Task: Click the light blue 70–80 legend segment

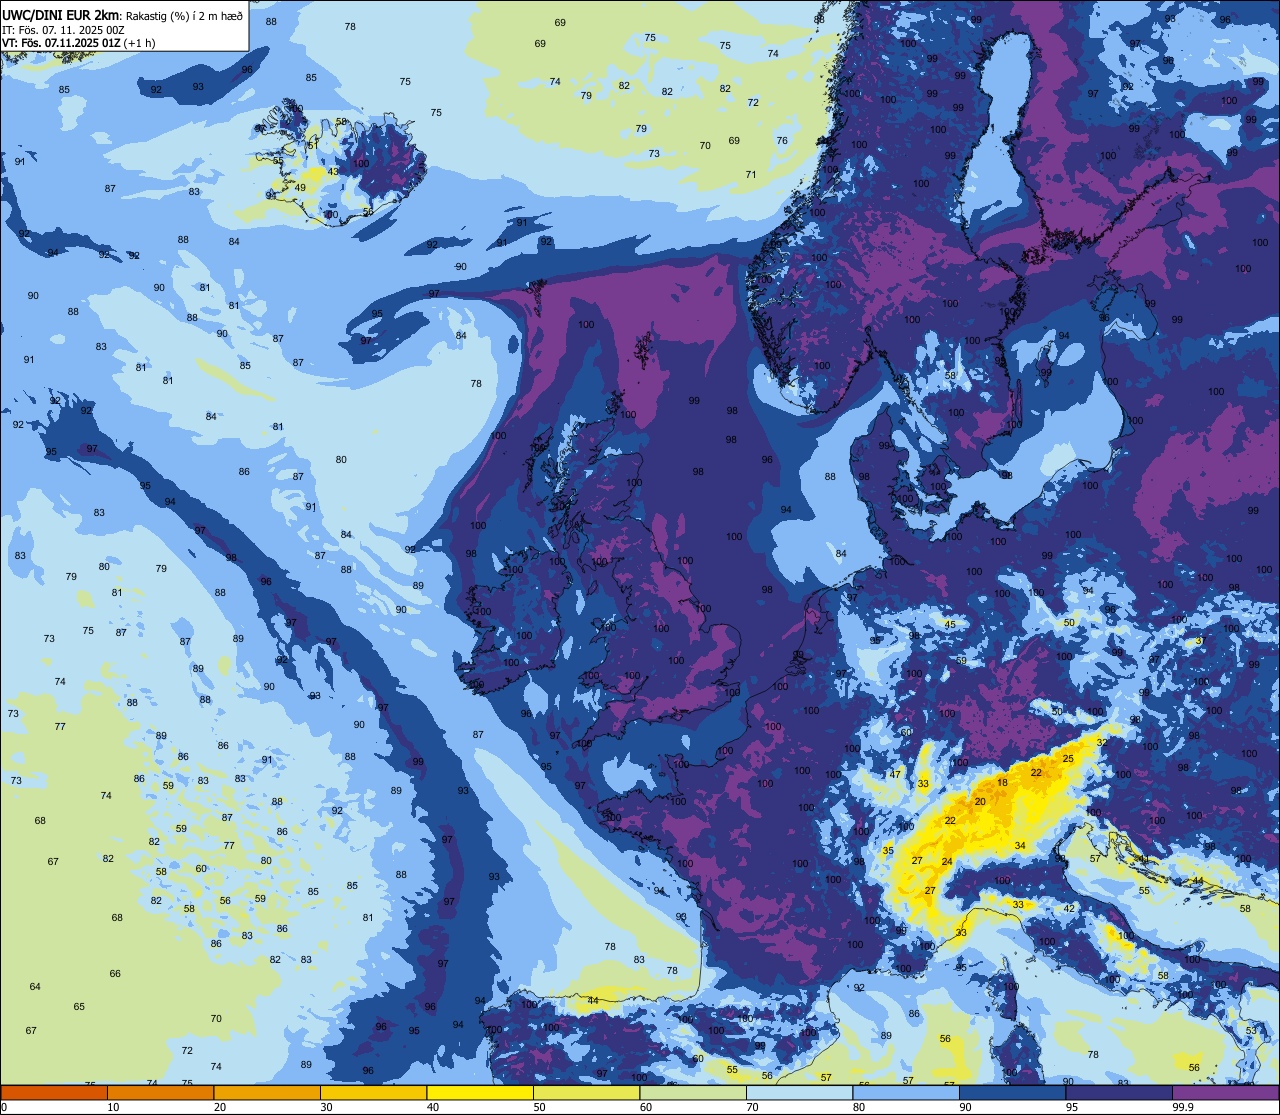Action: pos(799,1092)
